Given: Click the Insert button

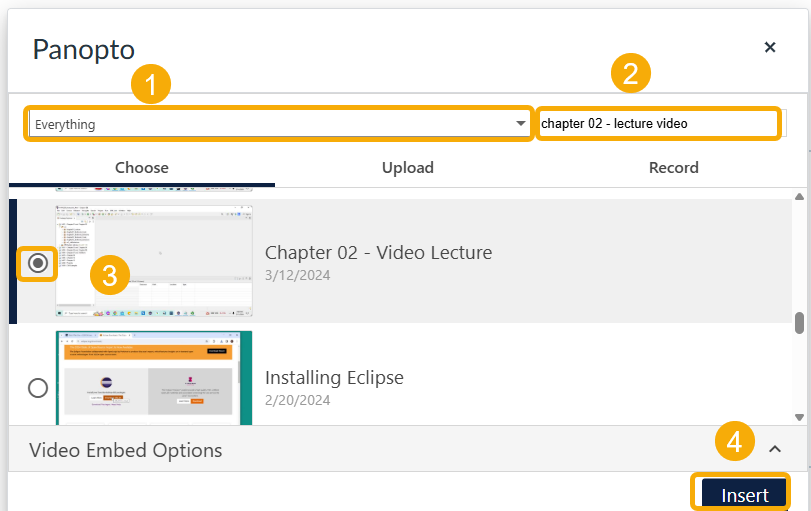Looking at the screenshot, I should click(744, 494).
